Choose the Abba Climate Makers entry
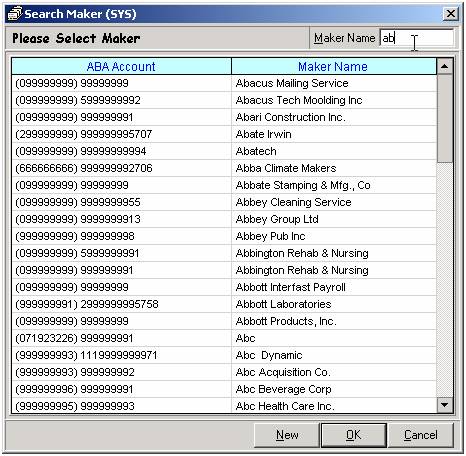466x456 pixels. [x=224, y=168]
